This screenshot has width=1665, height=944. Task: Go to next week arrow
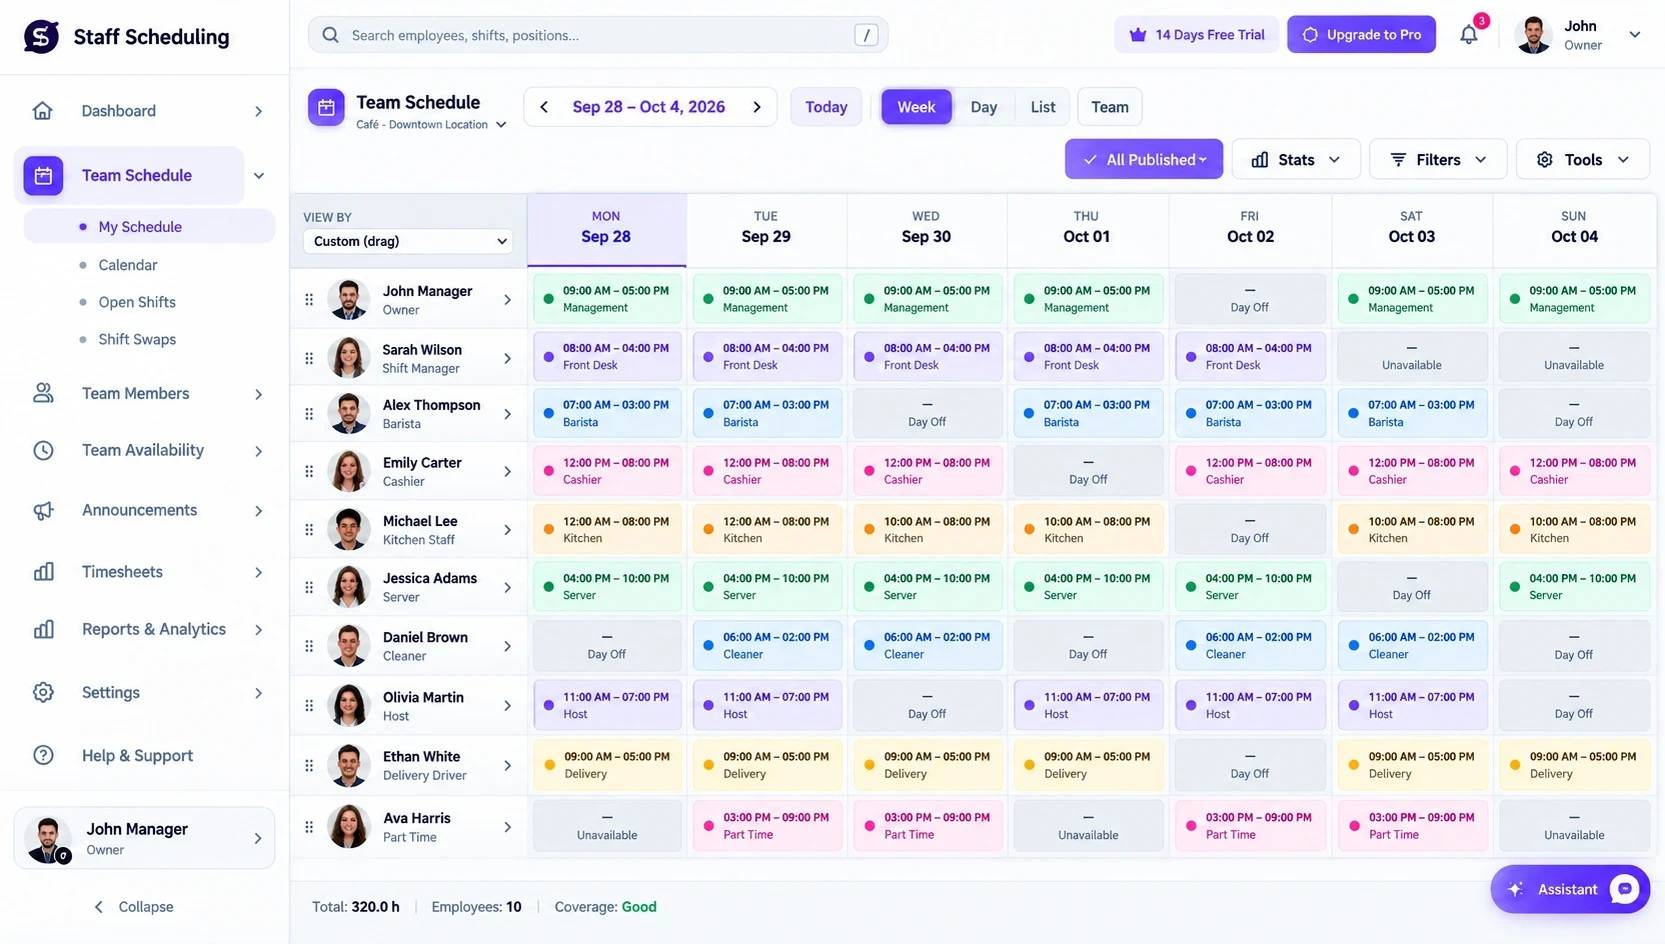[x=757, y=107]
